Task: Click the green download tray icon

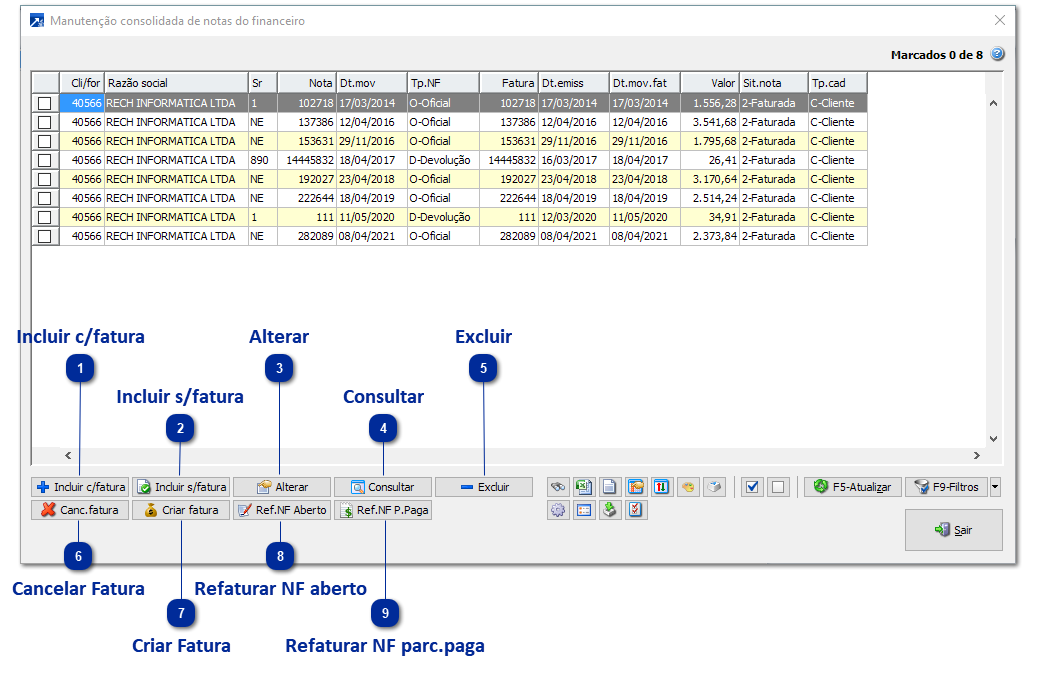Action: click(610, 511)
